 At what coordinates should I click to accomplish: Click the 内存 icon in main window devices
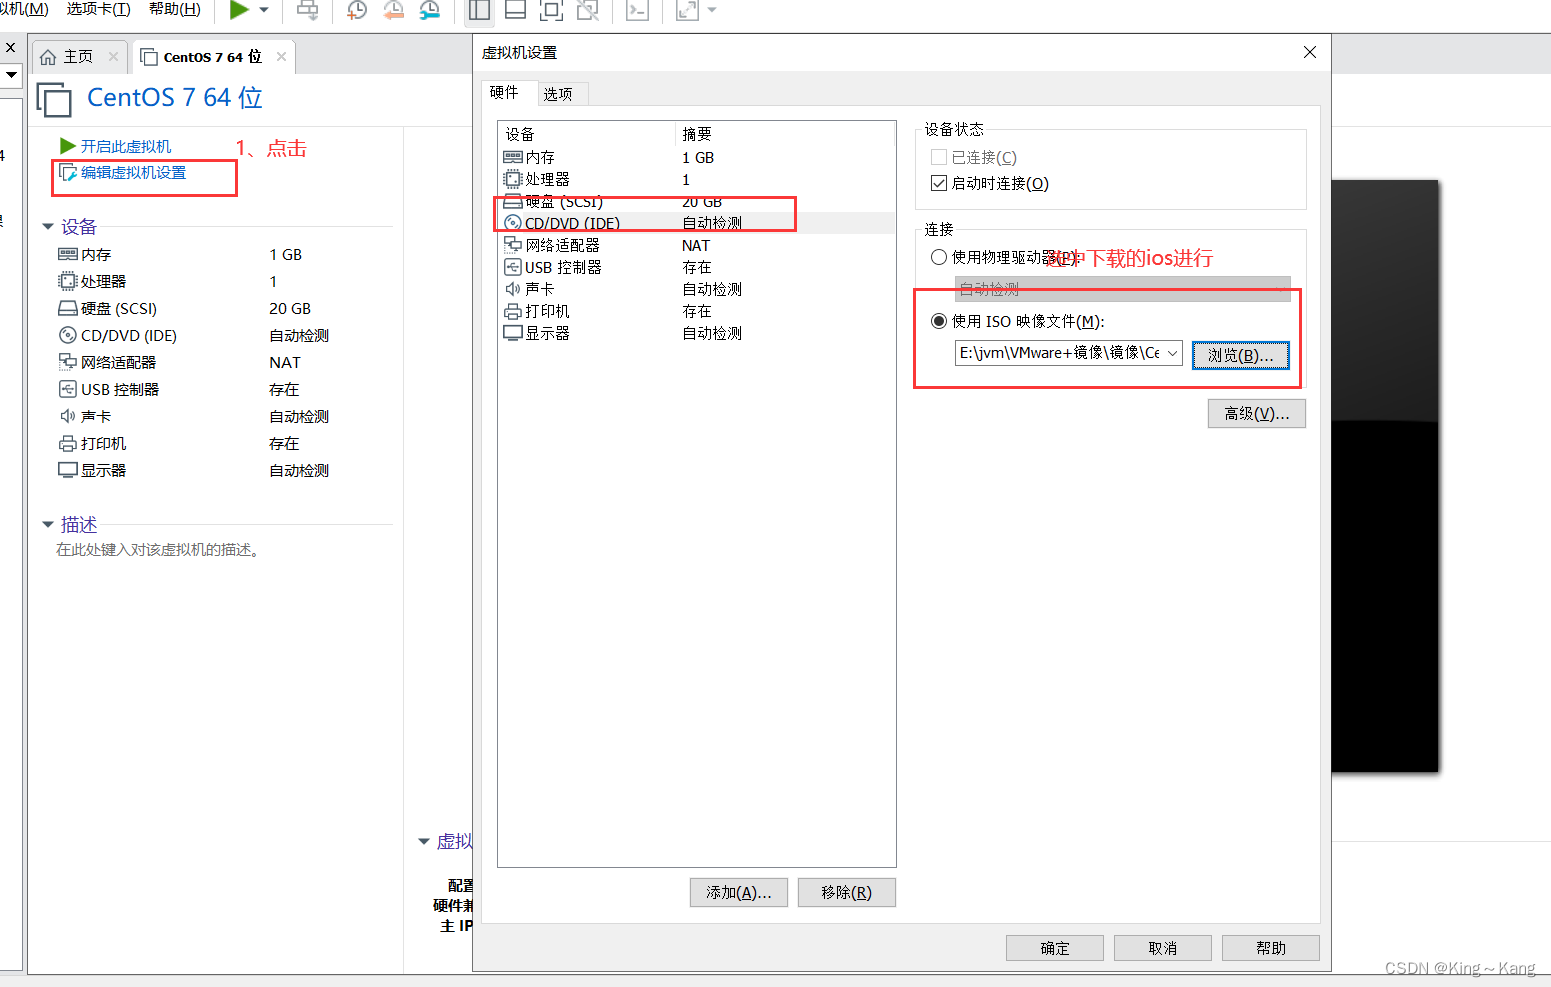[x=68, y=255]
